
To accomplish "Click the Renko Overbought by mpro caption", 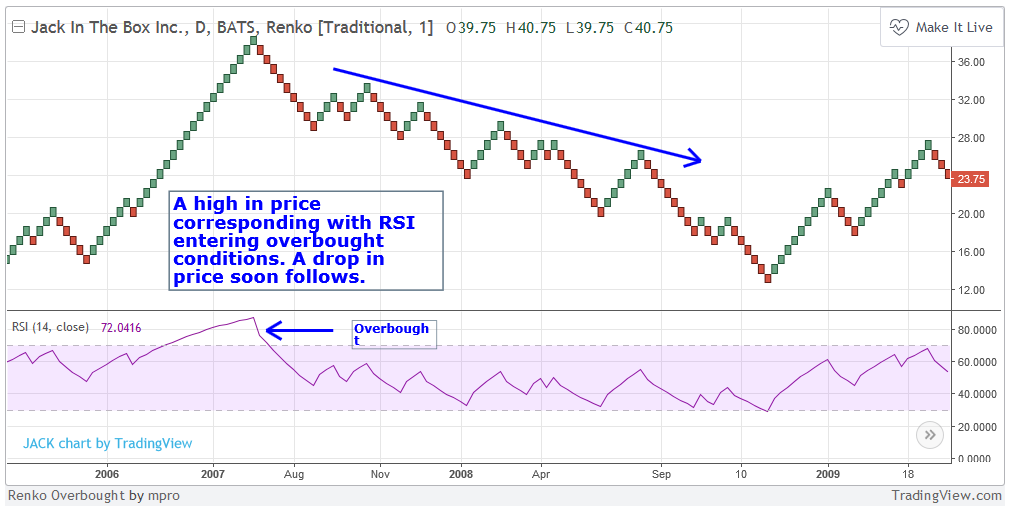I will pyautogui.click(x=94, y=496).
